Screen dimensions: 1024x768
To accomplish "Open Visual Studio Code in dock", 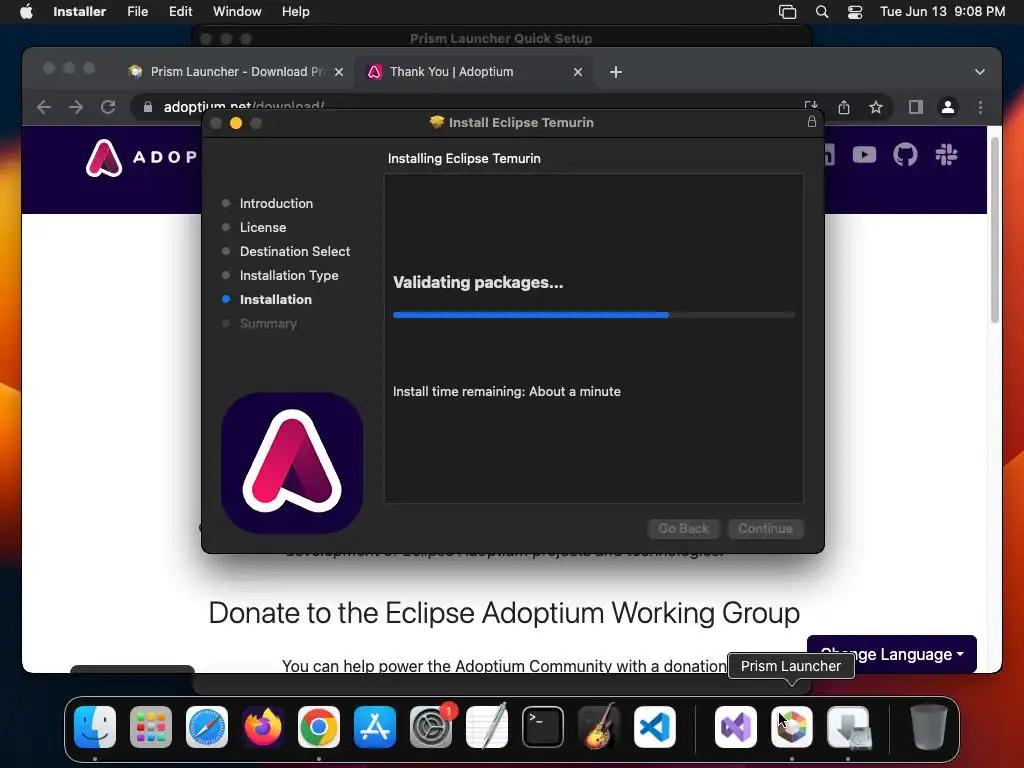I will tap(654, 727).
